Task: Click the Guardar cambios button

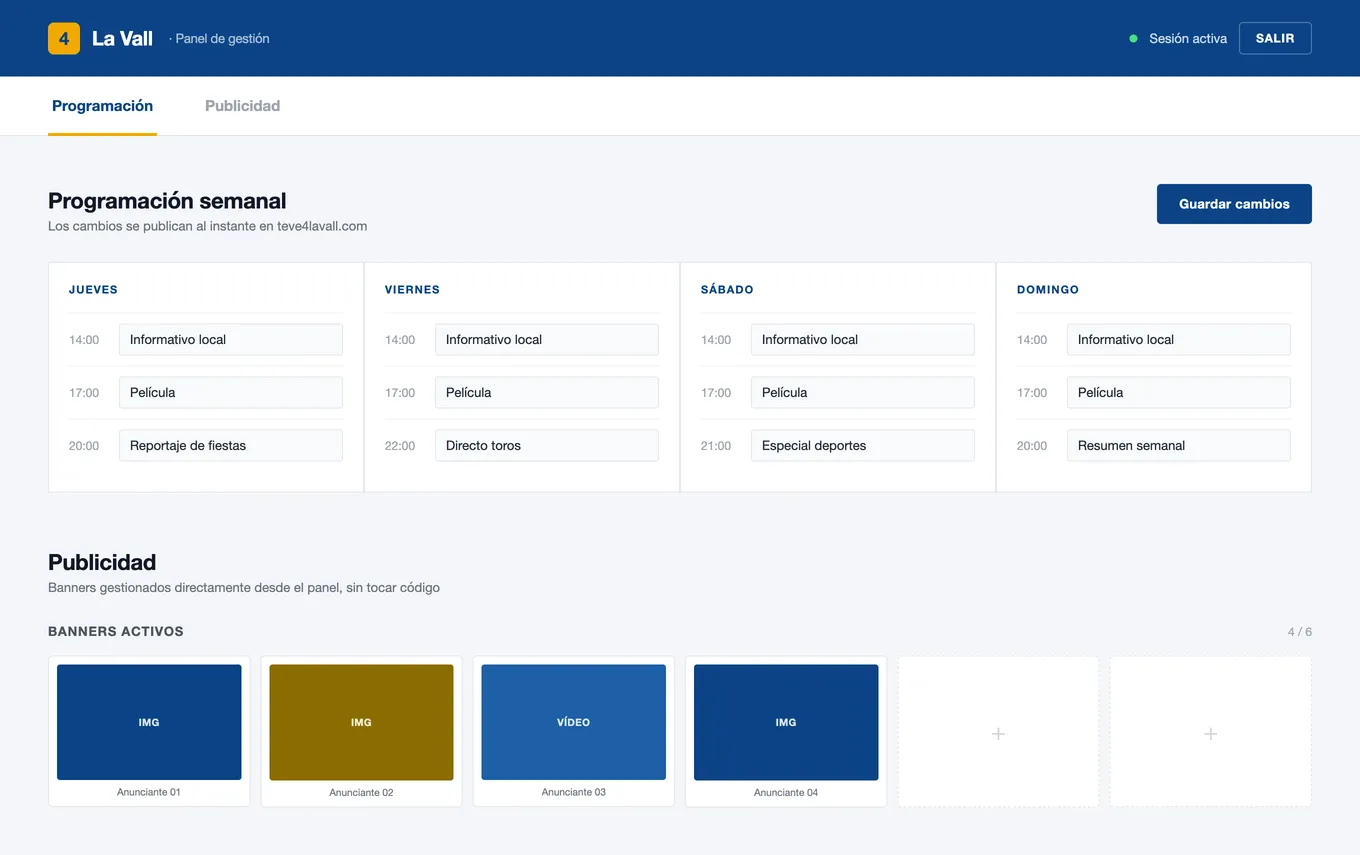Action: [1234, 204]
